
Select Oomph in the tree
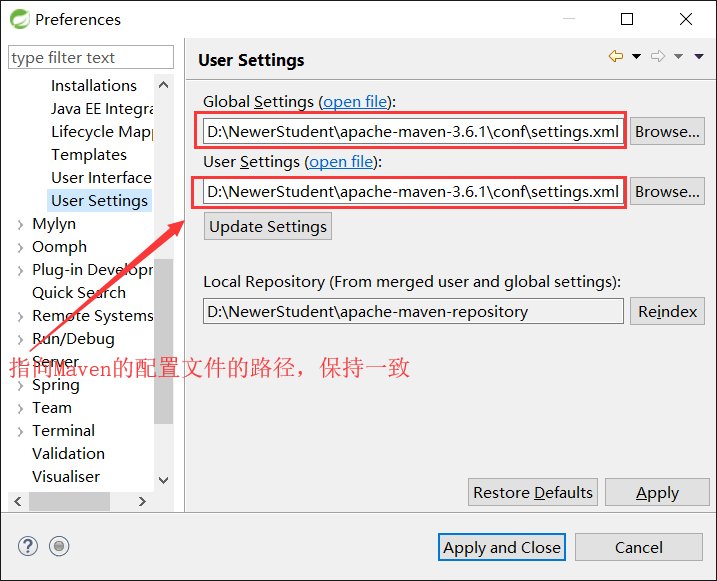click(59, 246)
